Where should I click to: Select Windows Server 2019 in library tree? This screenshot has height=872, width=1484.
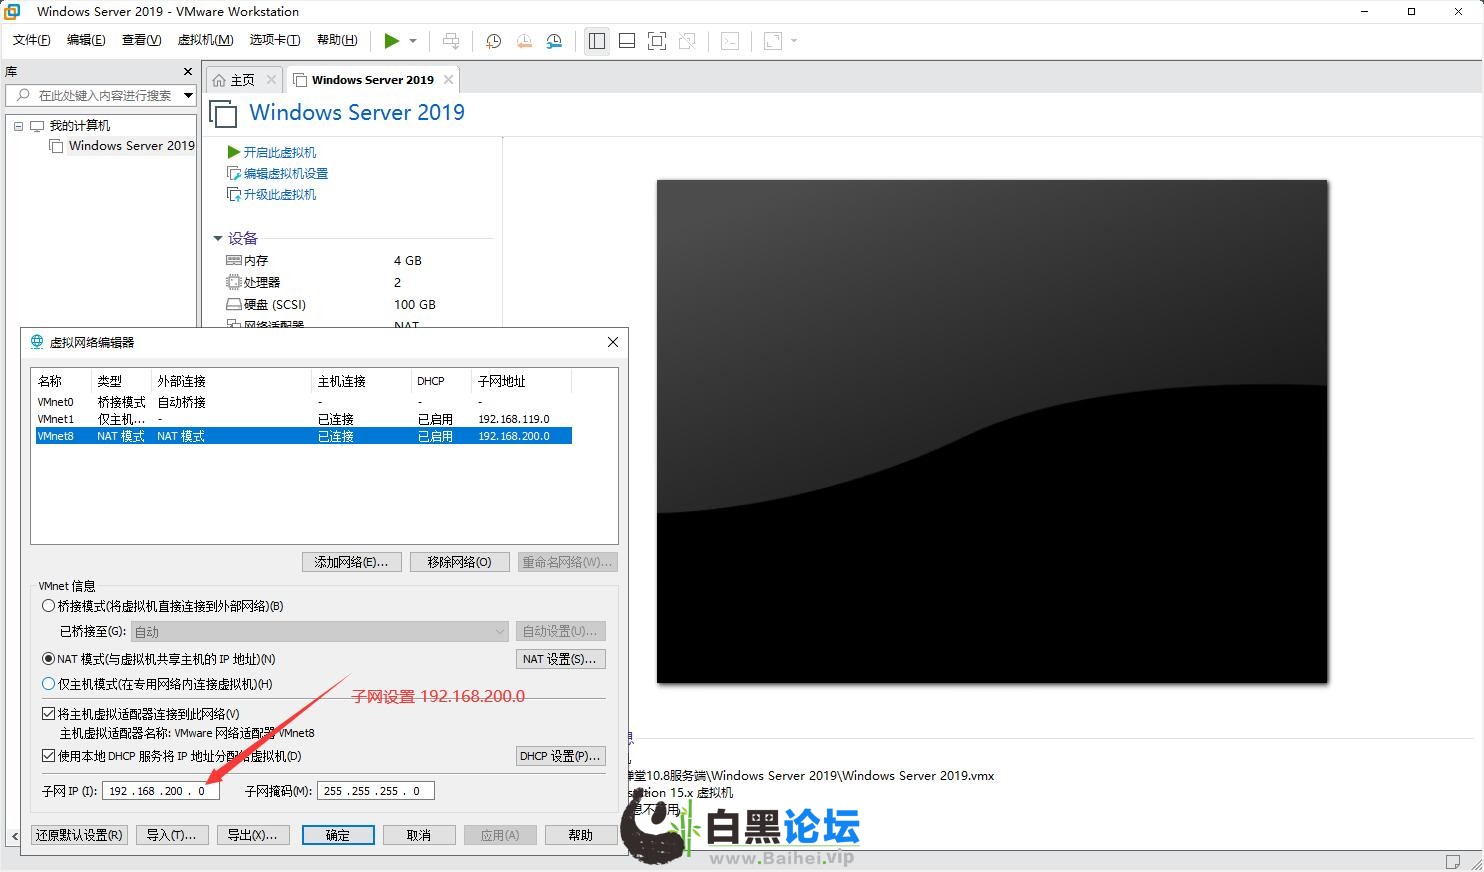[131, 146]
